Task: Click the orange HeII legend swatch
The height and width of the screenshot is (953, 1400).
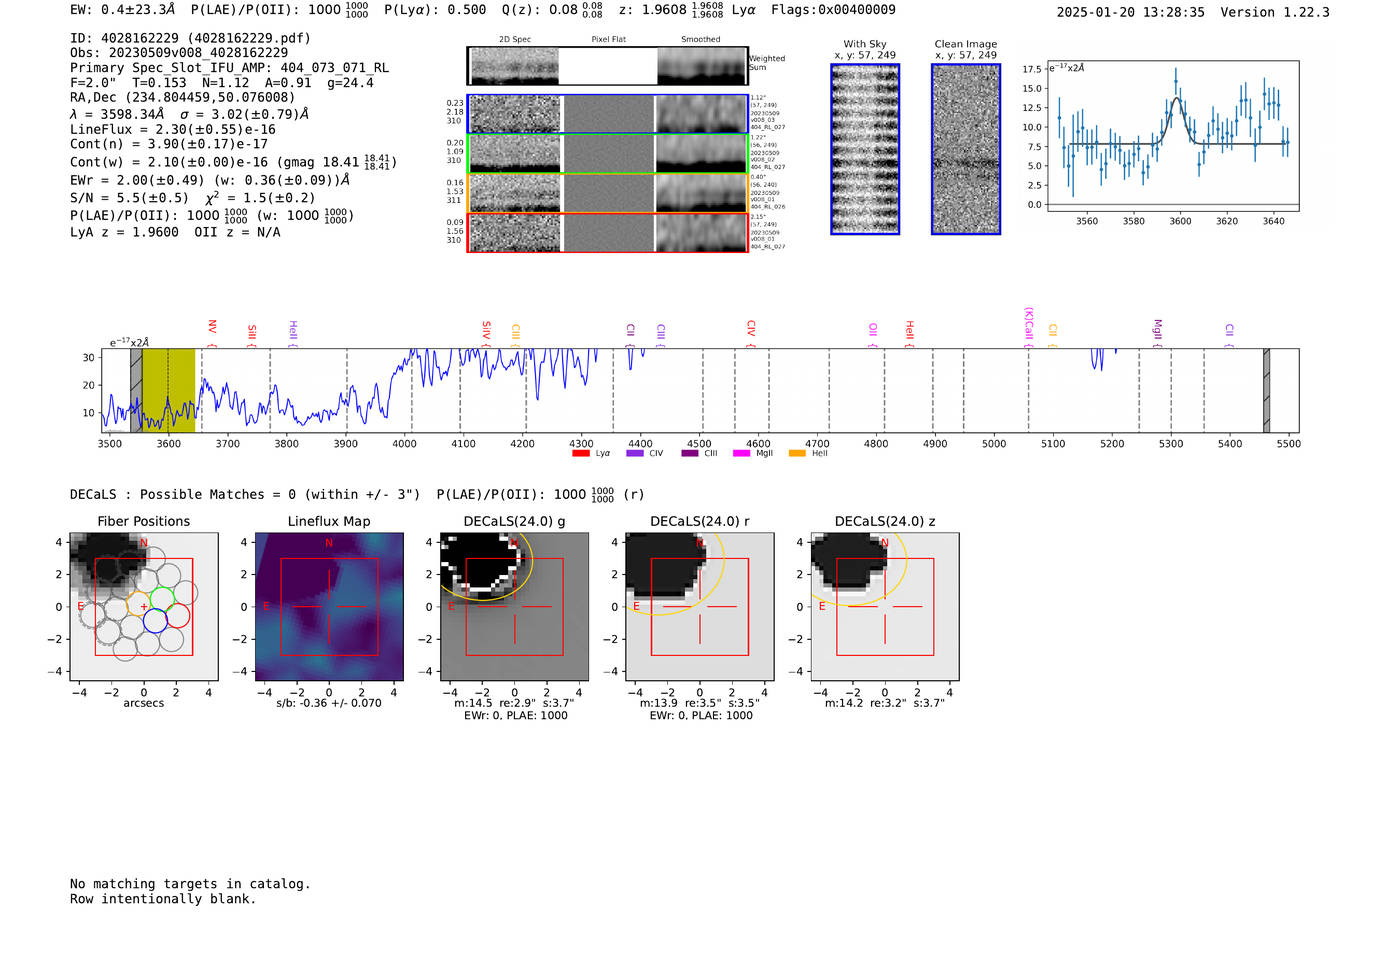Action: click(797, 453)
